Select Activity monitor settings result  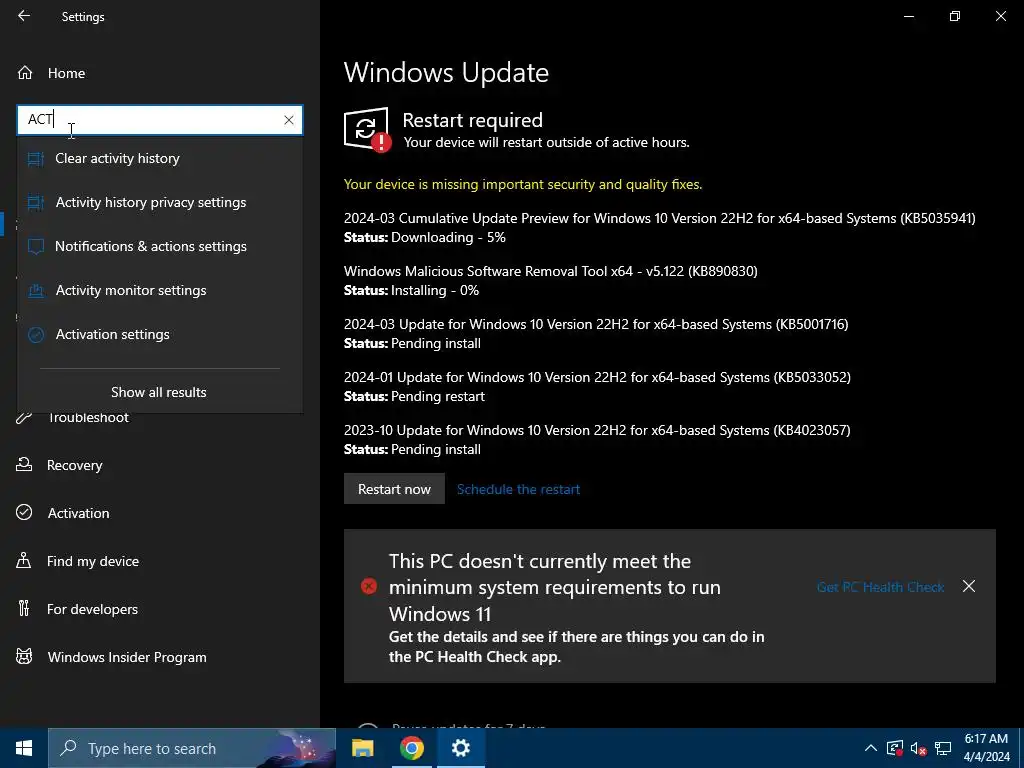(160, 291)
